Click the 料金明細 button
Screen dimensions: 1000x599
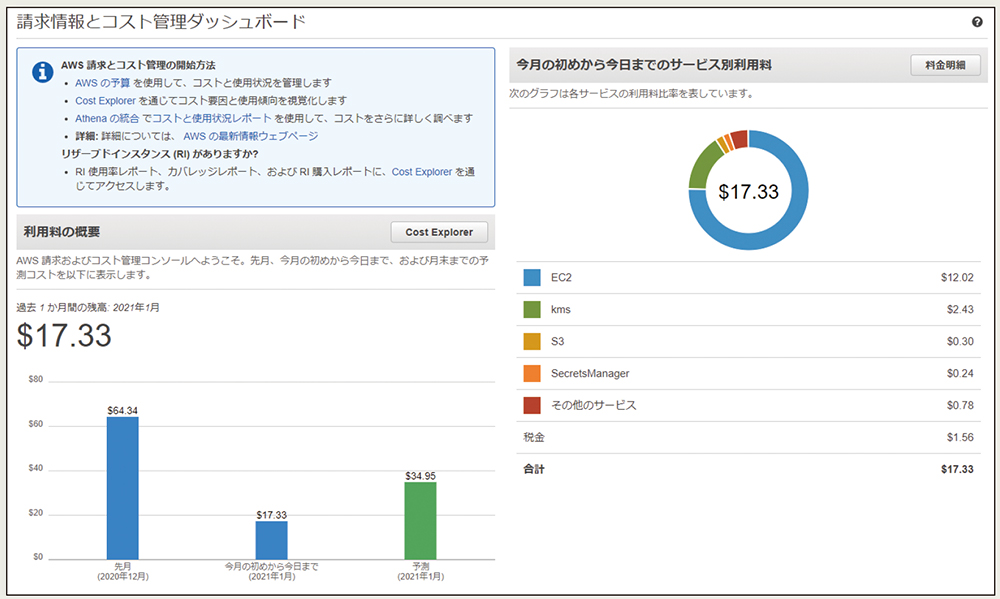(x=945, y=65)
